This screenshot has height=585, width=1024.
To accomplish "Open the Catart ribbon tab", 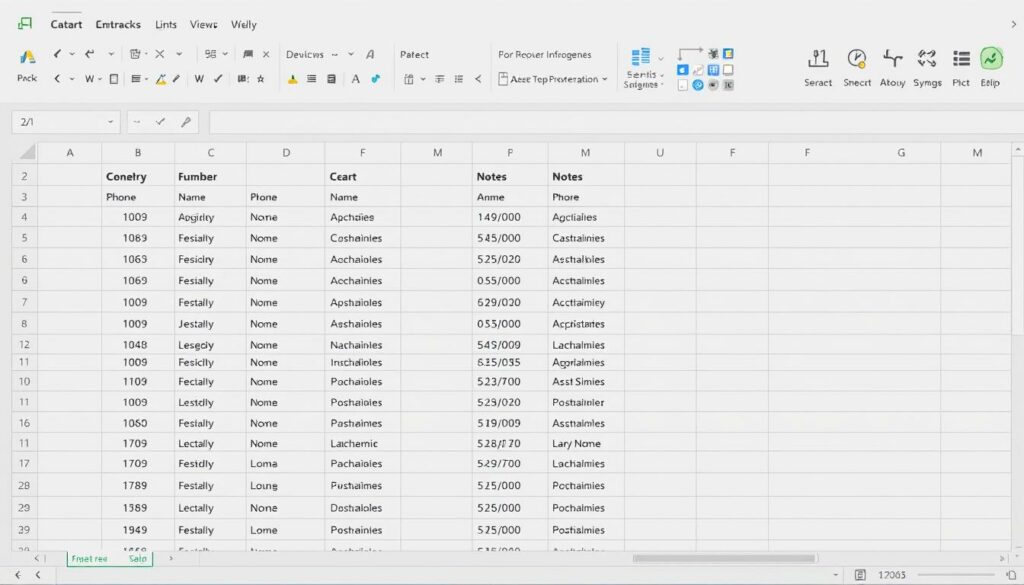I will [66, 24].
